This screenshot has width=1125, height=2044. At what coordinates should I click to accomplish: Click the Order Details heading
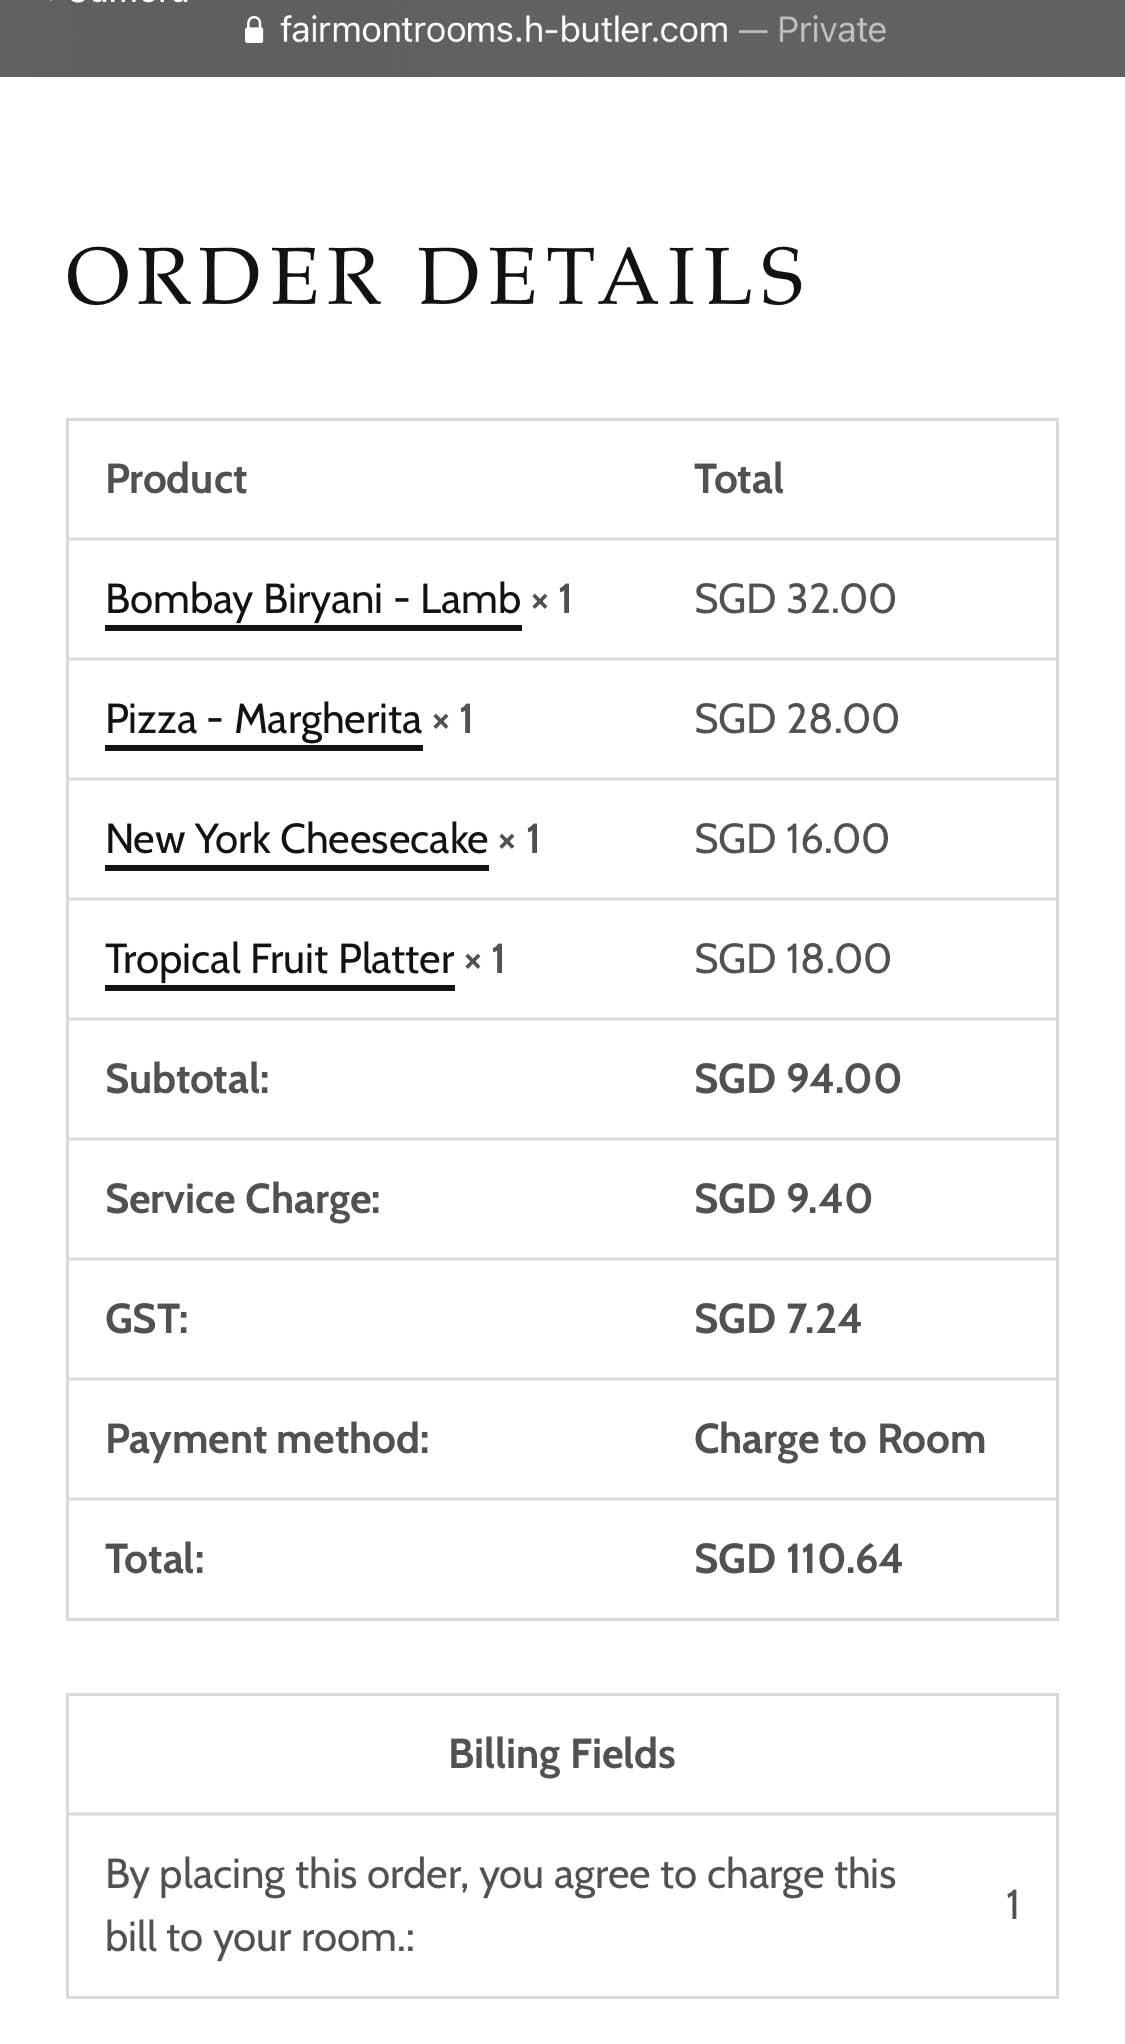click(x=435, y=276)
